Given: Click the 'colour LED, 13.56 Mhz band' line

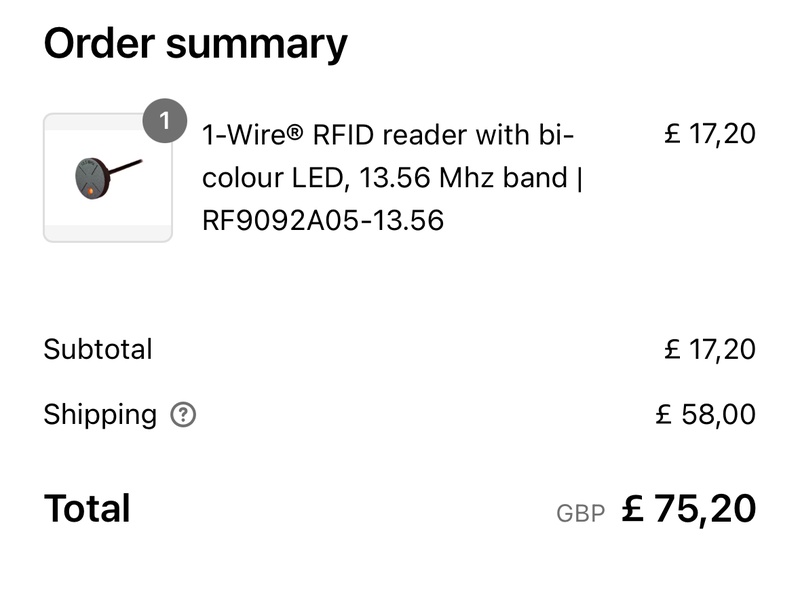Looking at the screenshot, I should tap(385, 178).
